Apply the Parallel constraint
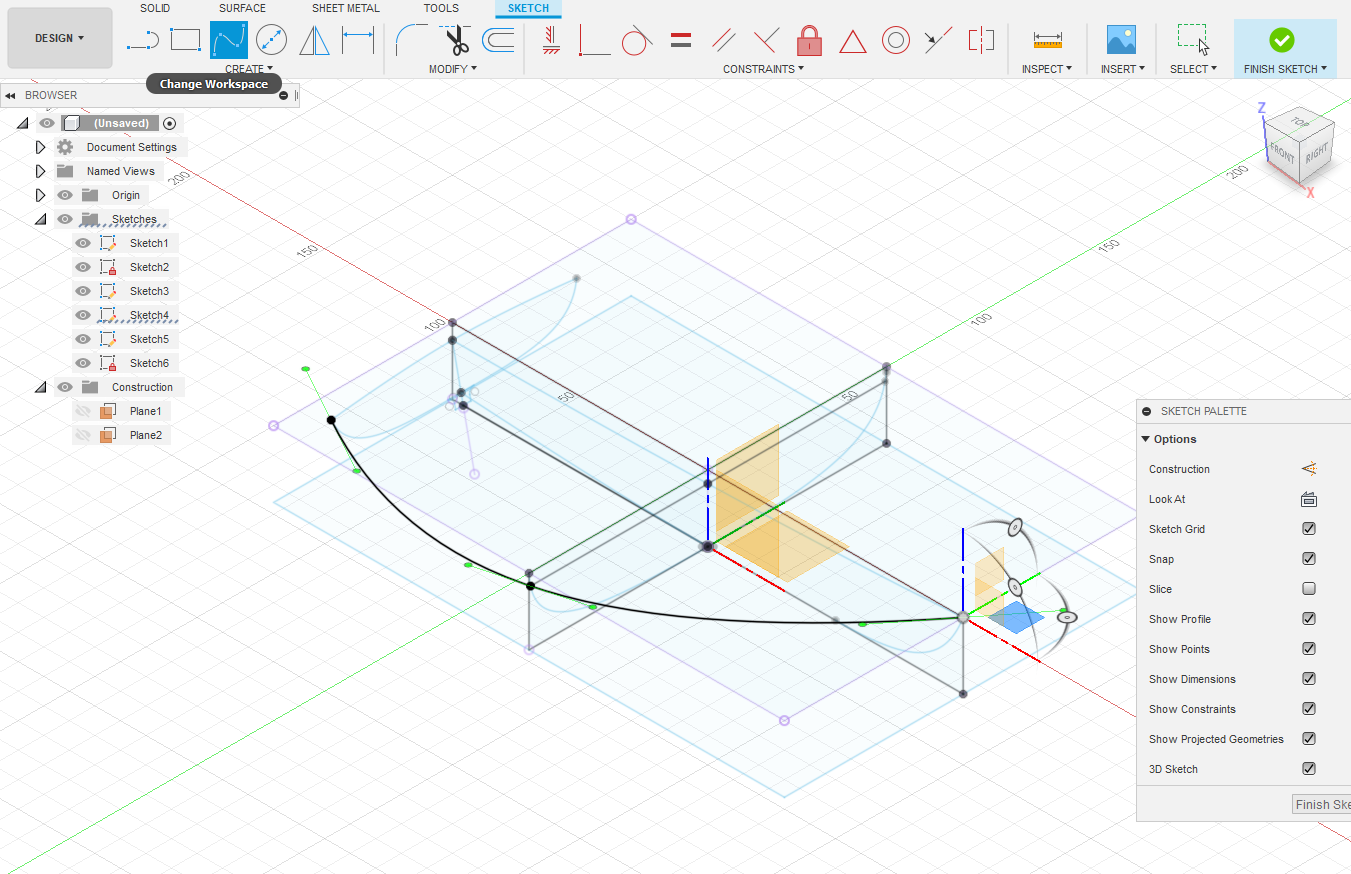Image resolution: width=1351 pixels, height=874 pixels. (x=724, y=40)
